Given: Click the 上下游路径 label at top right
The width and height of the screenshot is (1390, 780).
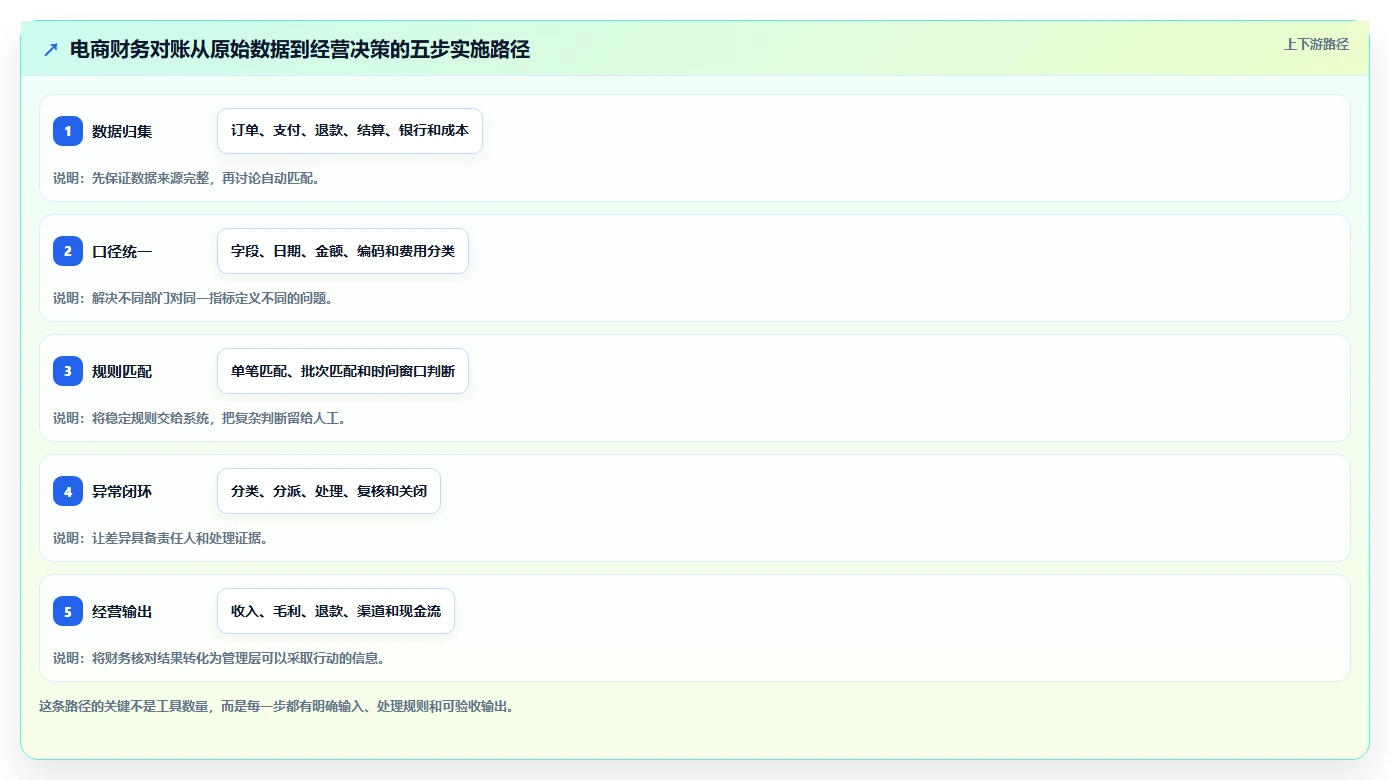Looking at the screenshot, I should click(1316, 44).
